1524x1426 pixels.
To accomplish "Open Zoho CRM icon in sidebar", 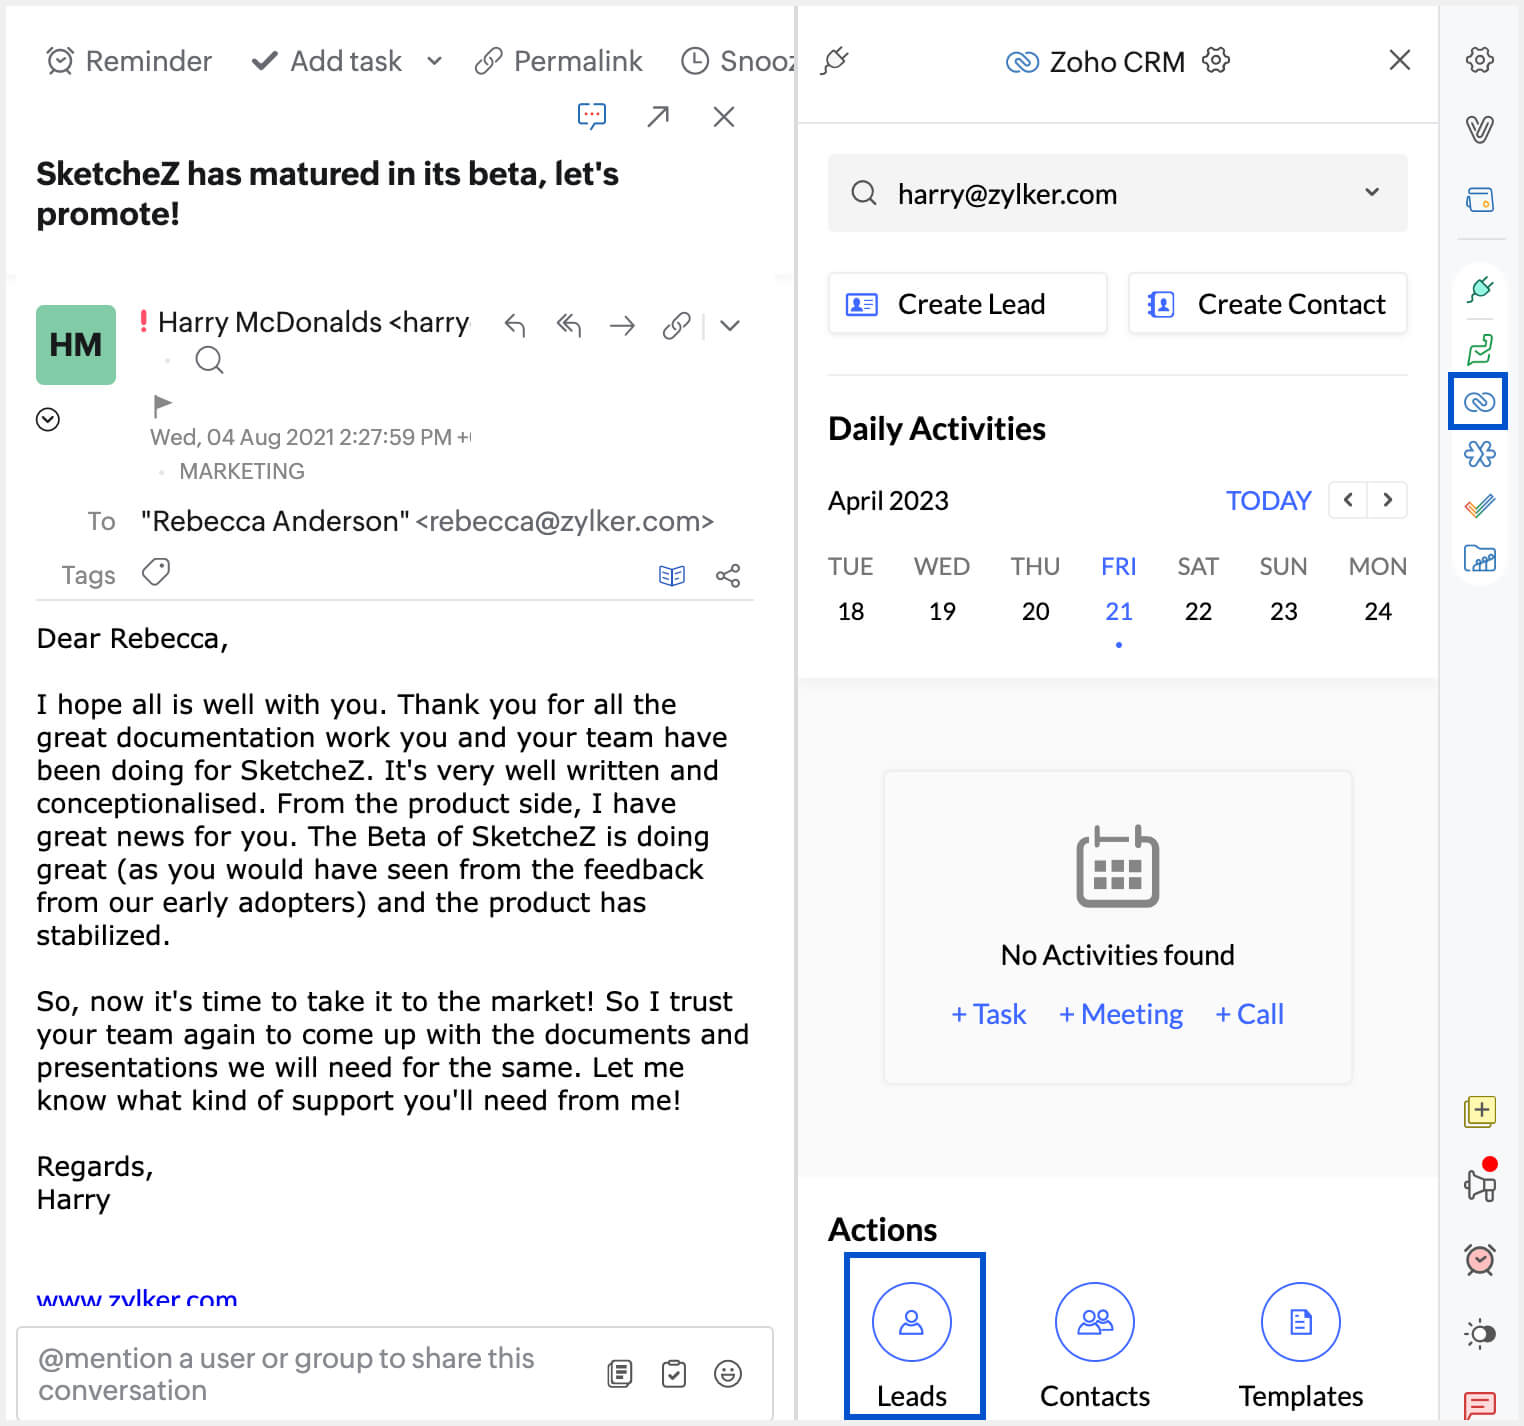I will pos(1479,401).
